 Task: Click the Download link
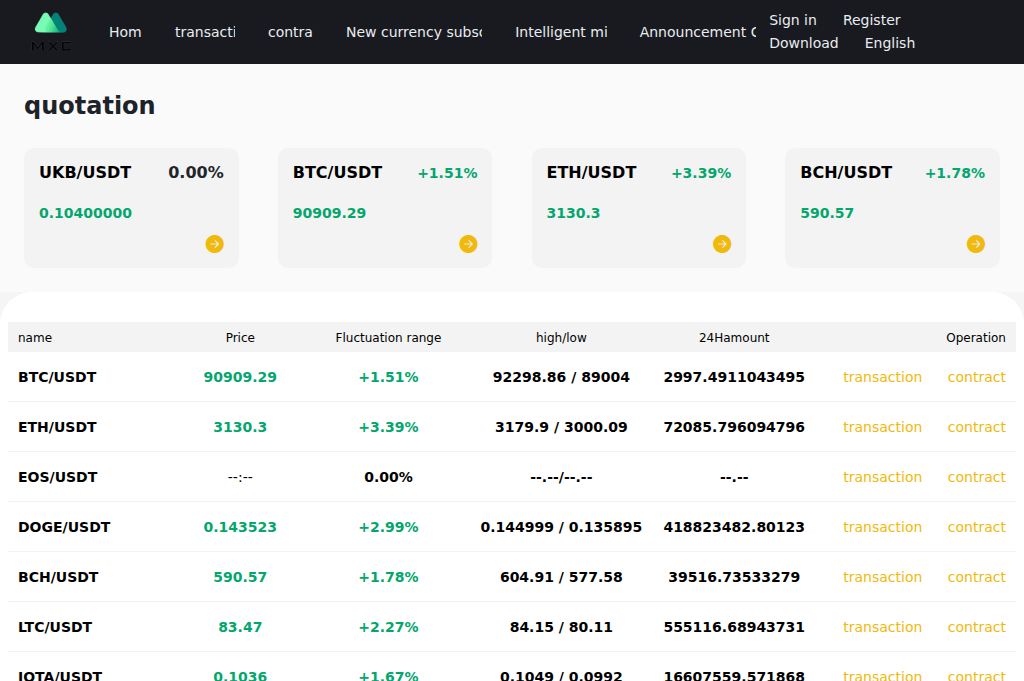coord(803,42)
